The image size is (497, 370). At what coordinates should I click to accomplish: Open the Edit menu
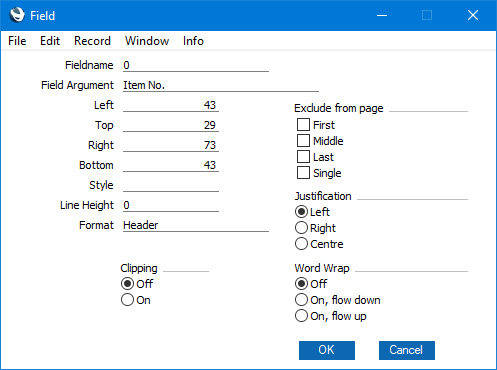[x=50, y=41]
